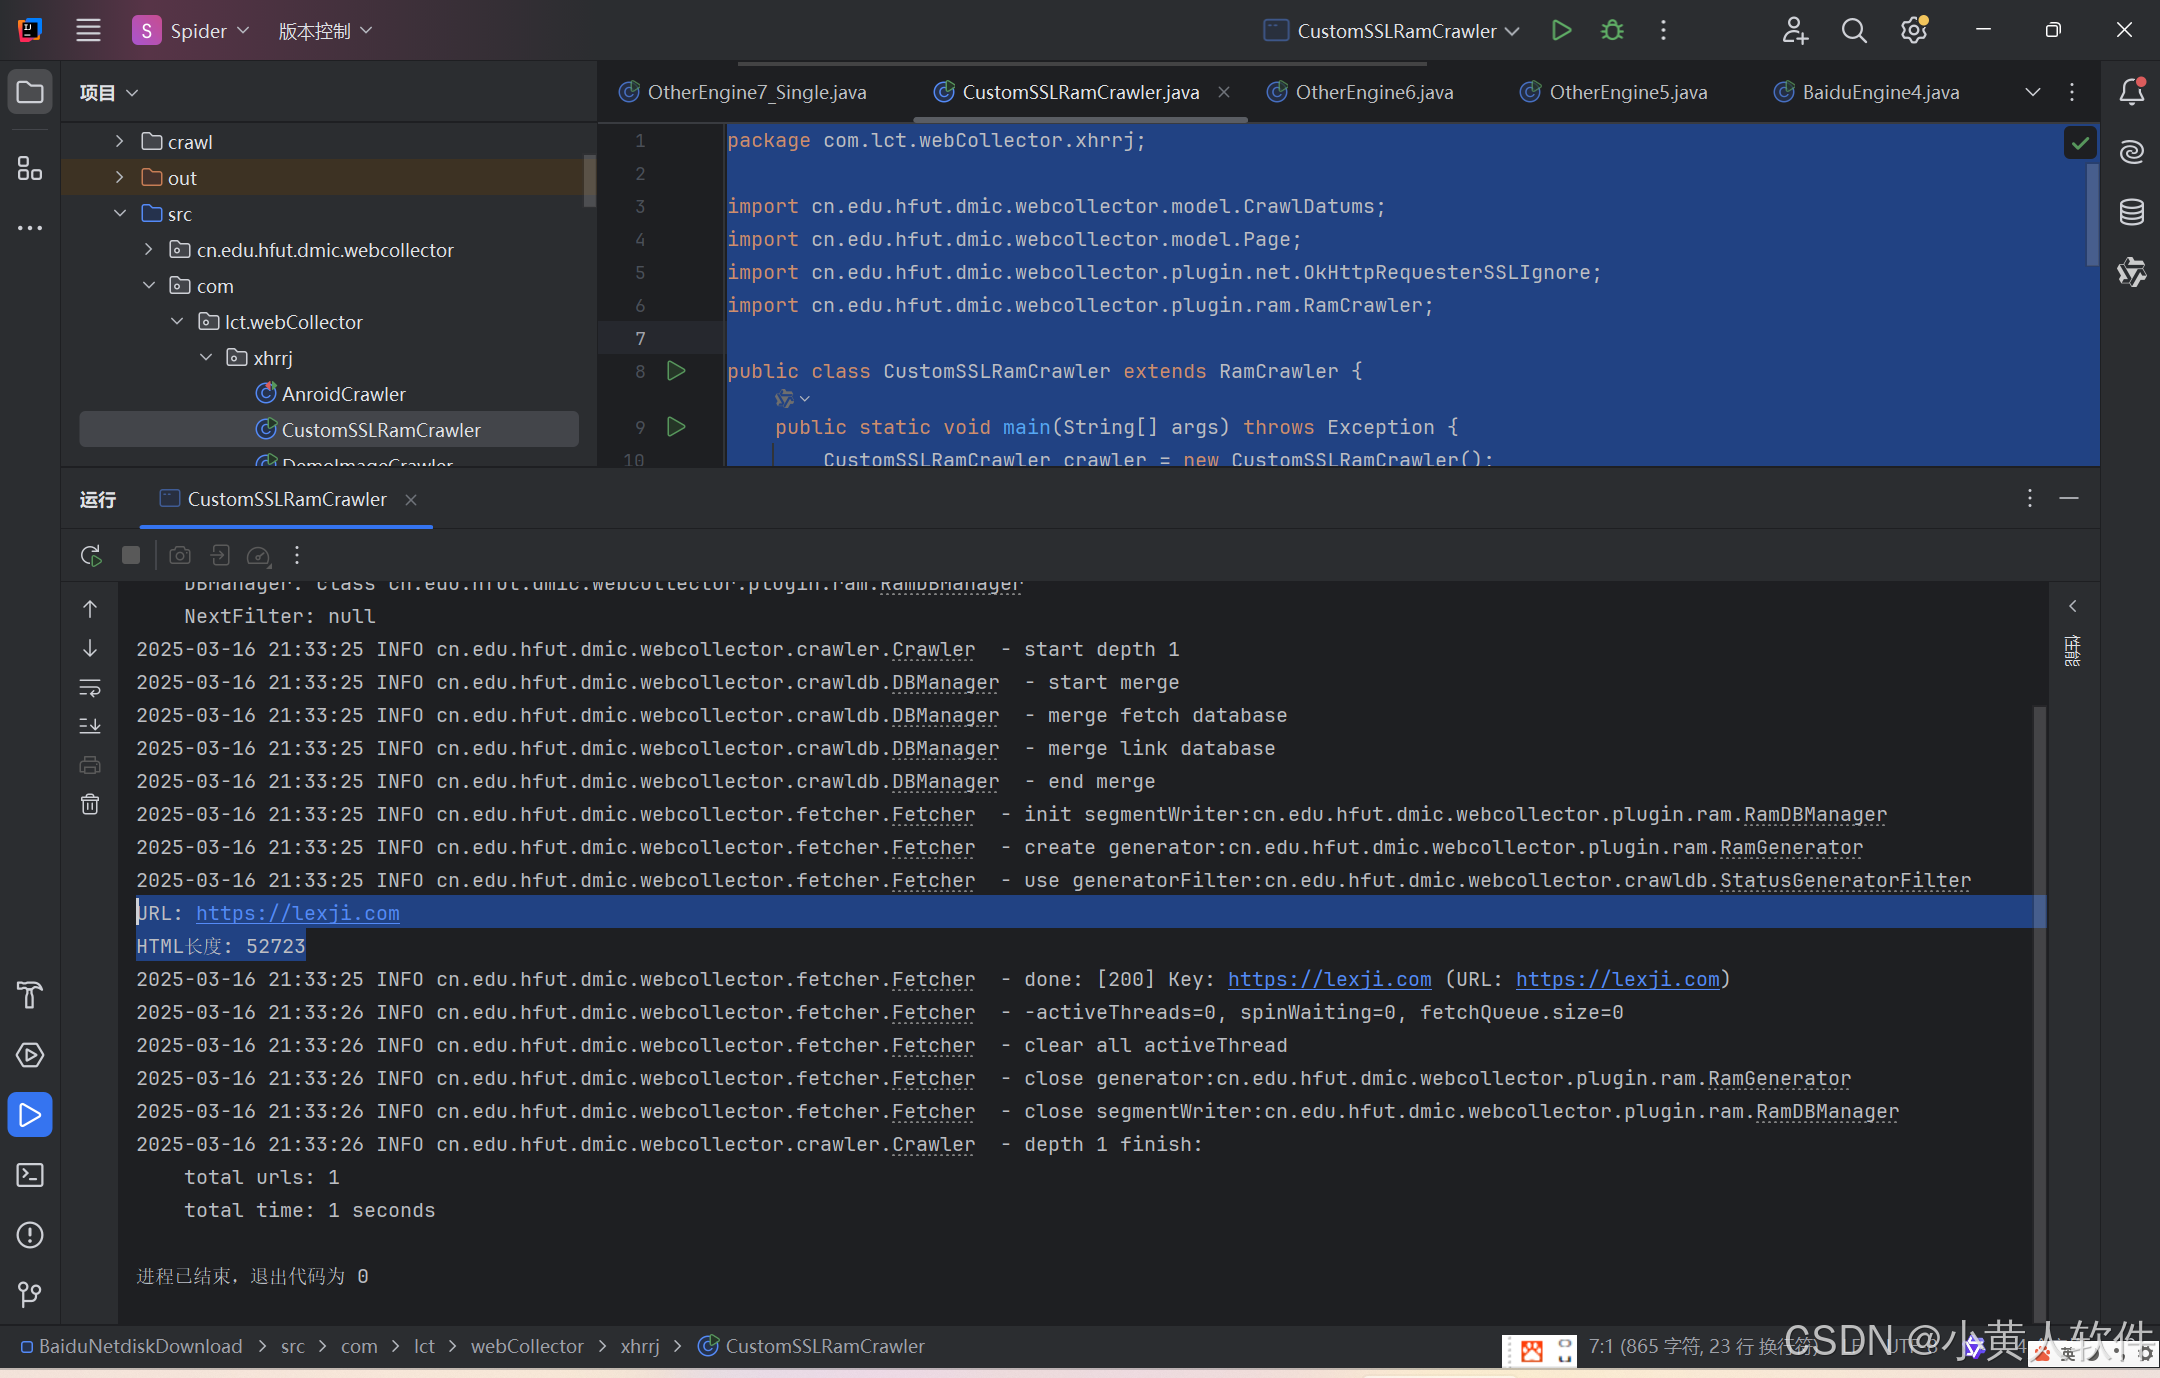
Task: Open the Build hammer tool window
Action: click(30, 995)
